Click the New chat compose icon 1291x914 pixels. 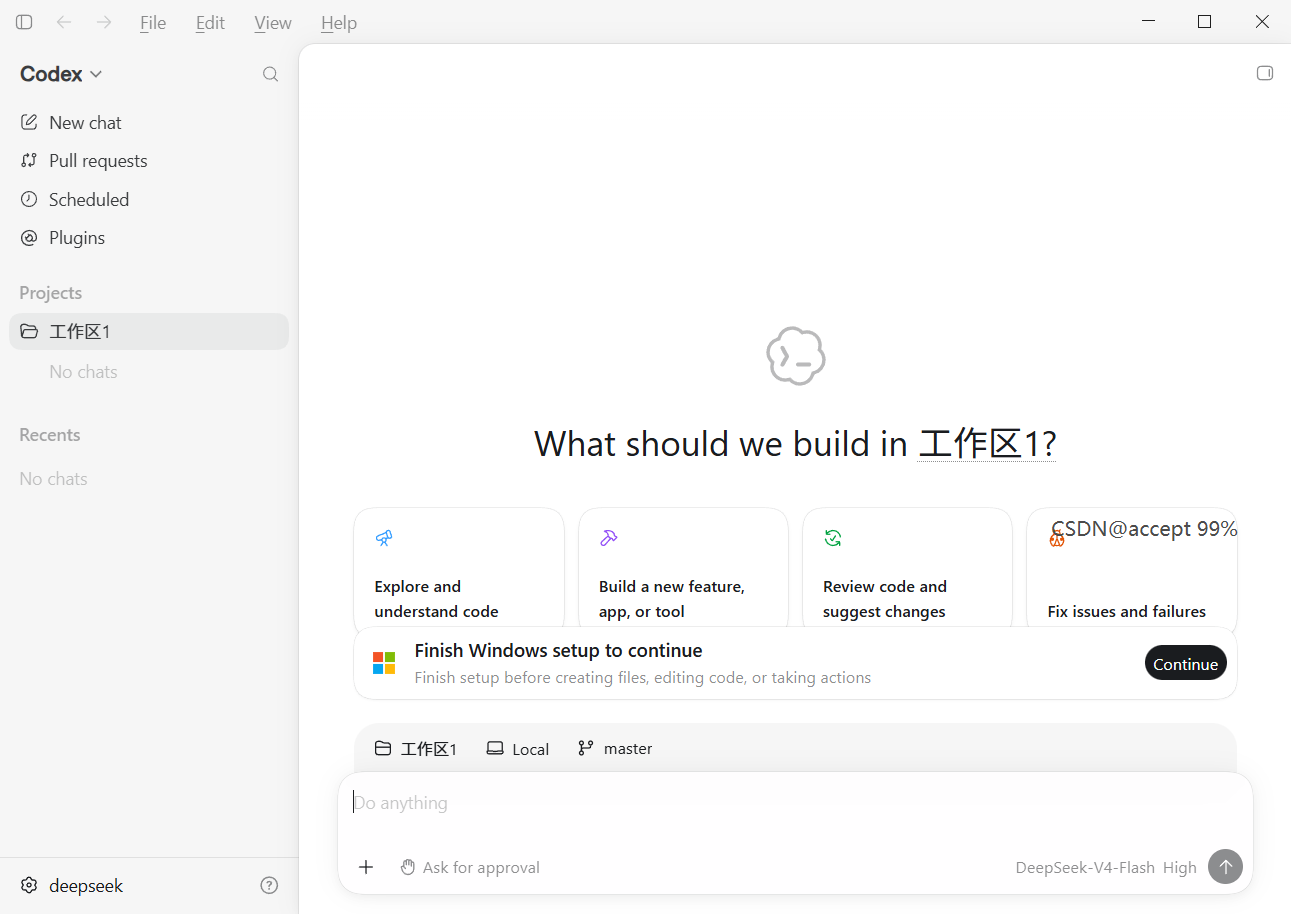click(29, 122)
